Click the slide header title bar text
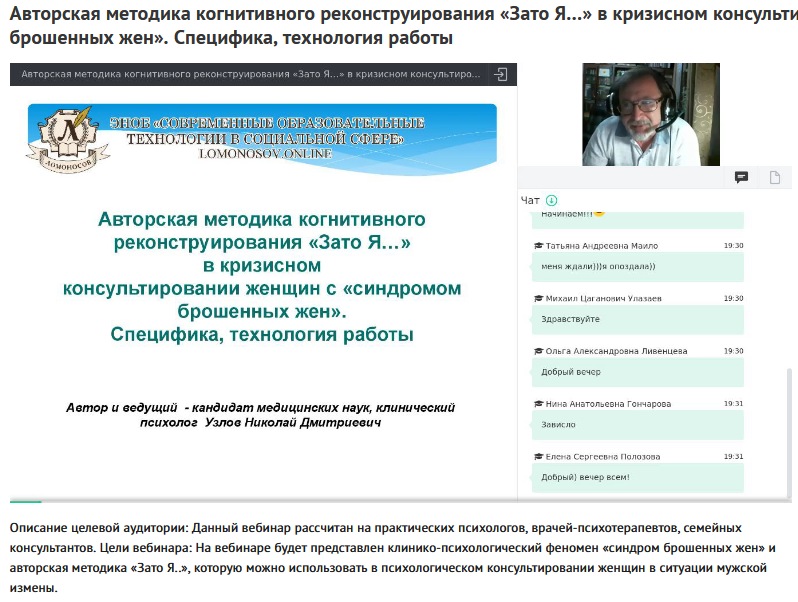This screenshot has width=798, height=602. point(250,74)
